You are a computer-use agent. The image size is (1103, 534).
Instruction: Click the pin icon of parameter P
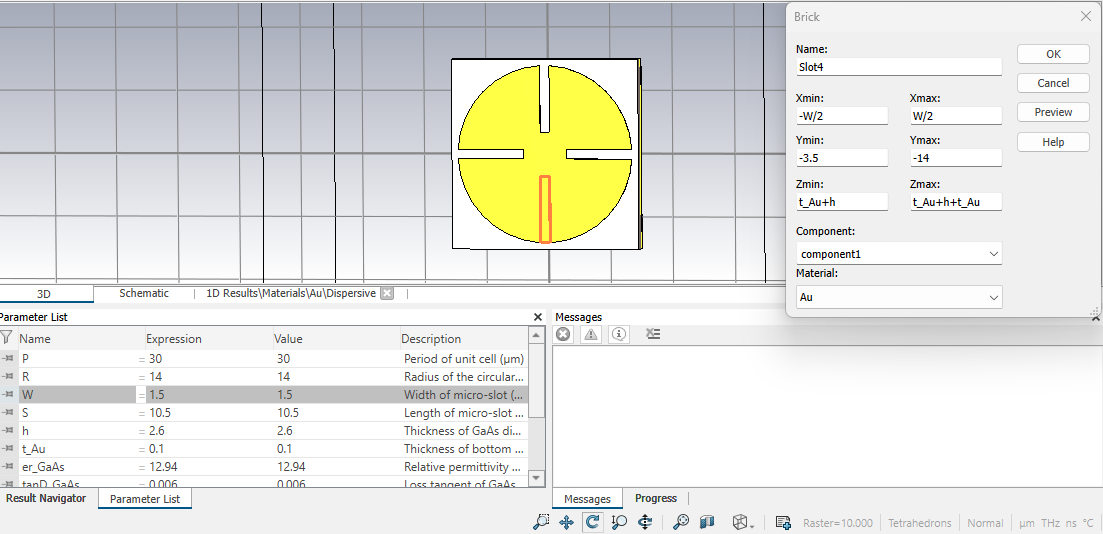8,359
